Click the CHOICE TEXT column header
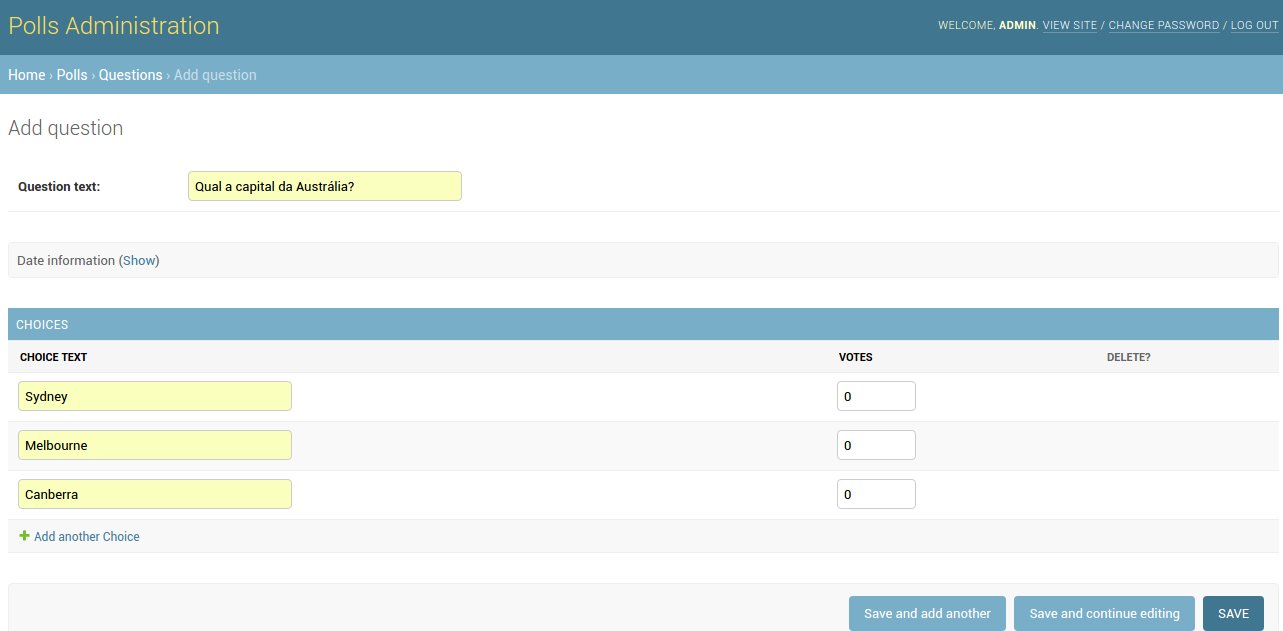The image size is (1283, 631). pos(53,357)
